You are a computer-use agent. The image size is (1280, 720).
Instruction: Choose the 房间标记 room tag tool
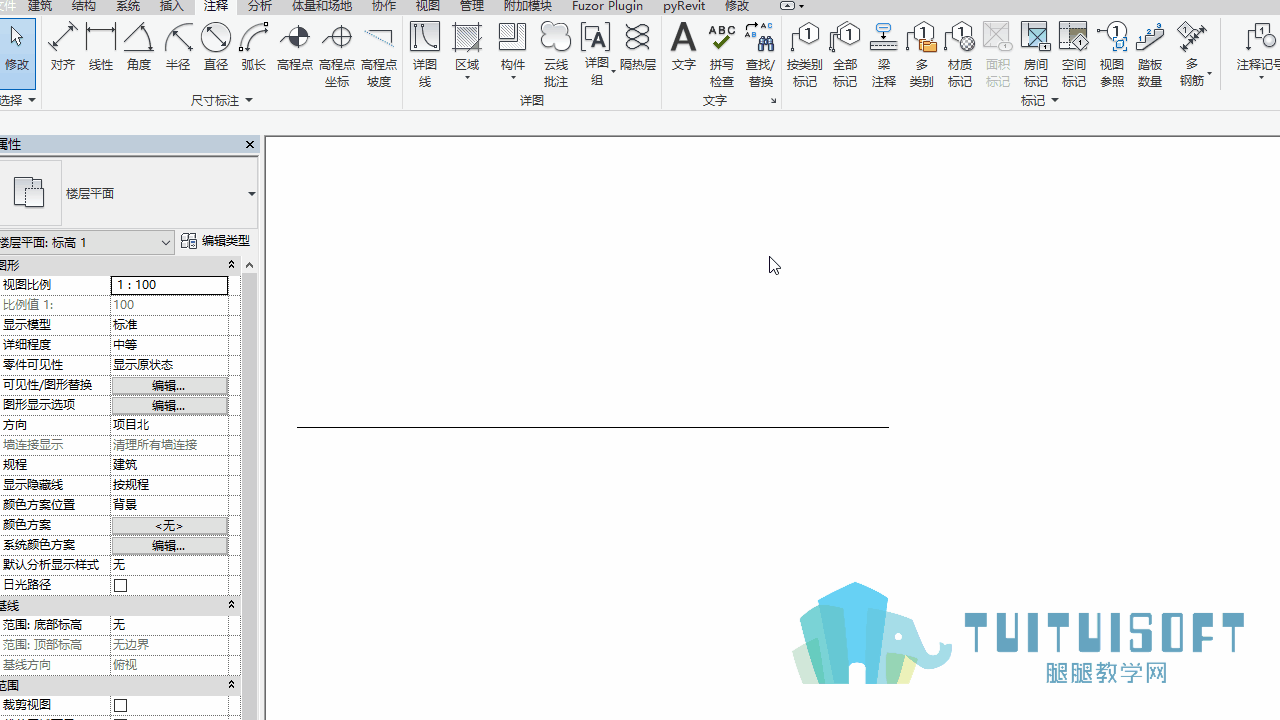click(x=1036, y=54)
